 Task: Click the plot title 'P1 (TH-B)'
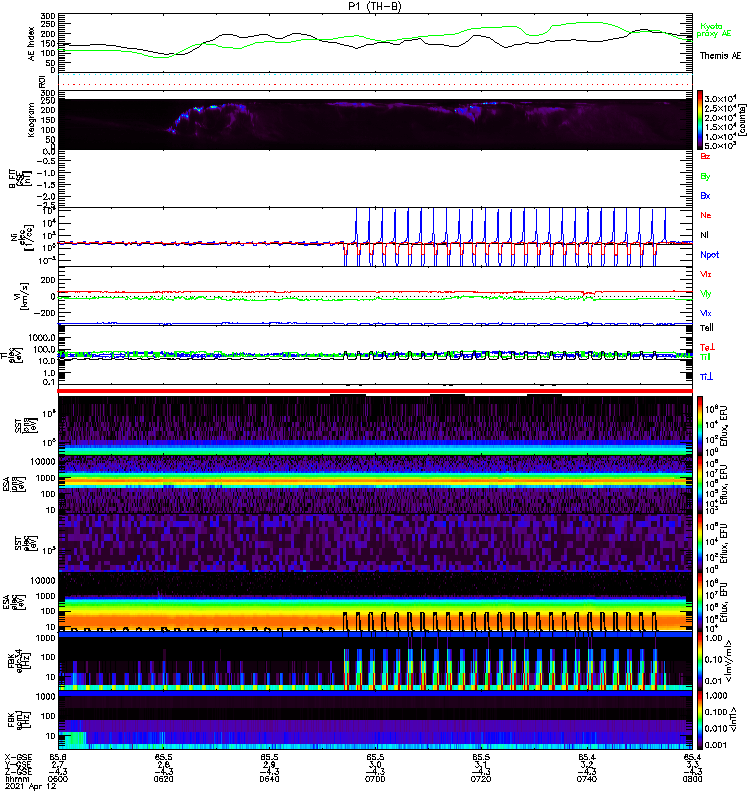[374, 6]
